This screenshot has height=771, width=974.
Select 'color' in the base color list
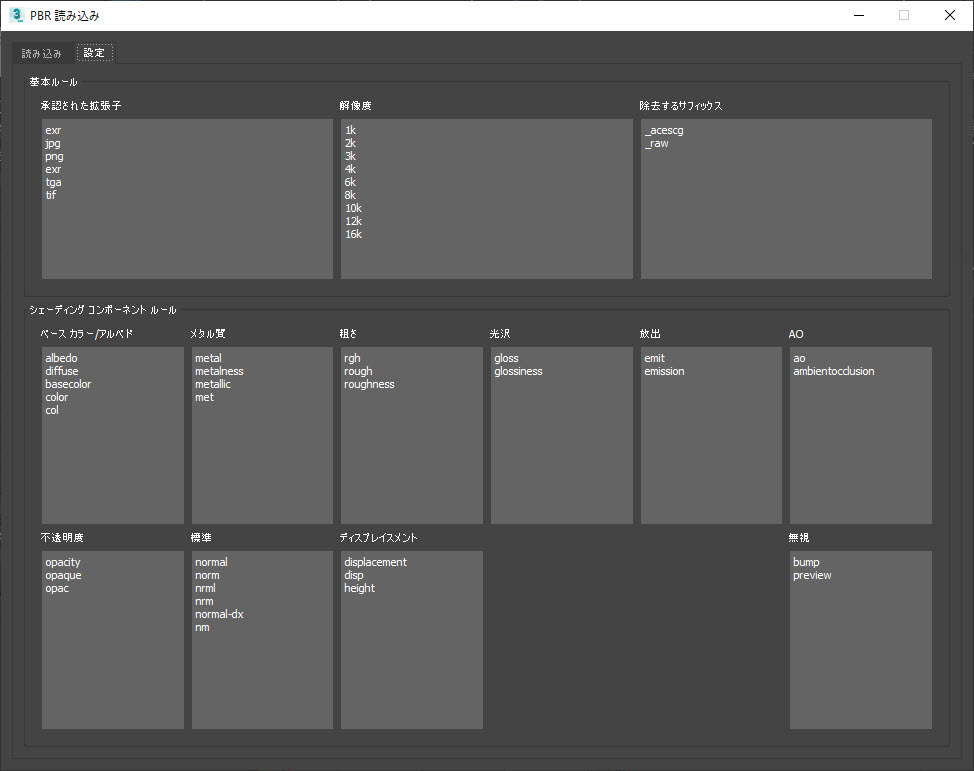57,398
